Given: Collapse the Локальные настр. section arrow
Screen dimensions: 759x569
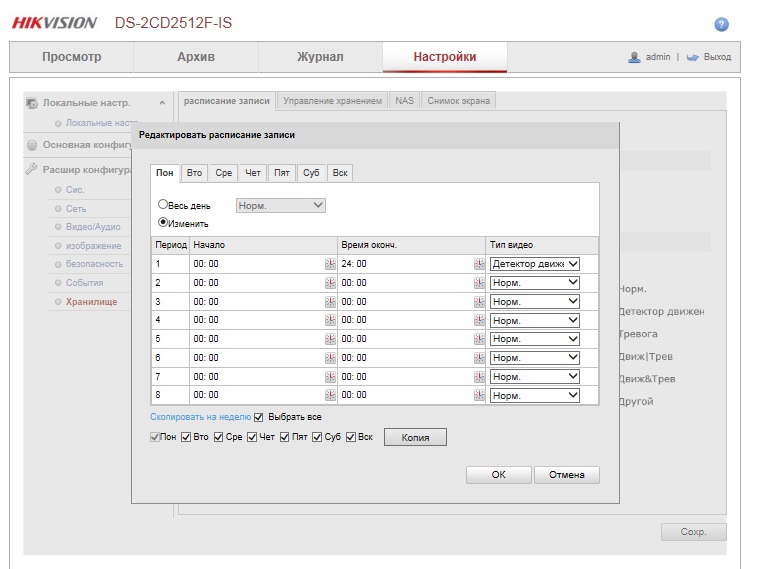Looking at the screenshot, I should (x=162, y=103).
